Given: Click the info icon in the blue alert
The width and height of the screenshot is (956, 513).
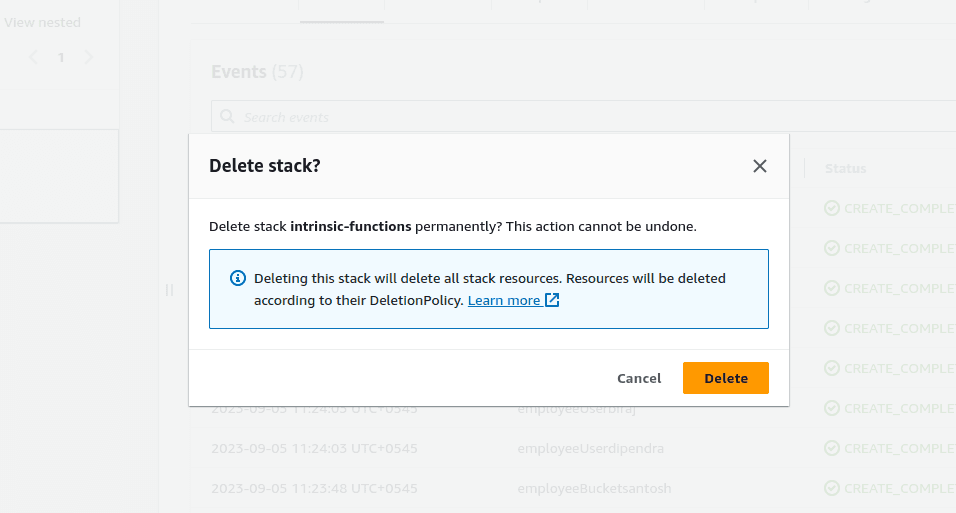Looking at the screenshot, I should [x=238, y=278].
